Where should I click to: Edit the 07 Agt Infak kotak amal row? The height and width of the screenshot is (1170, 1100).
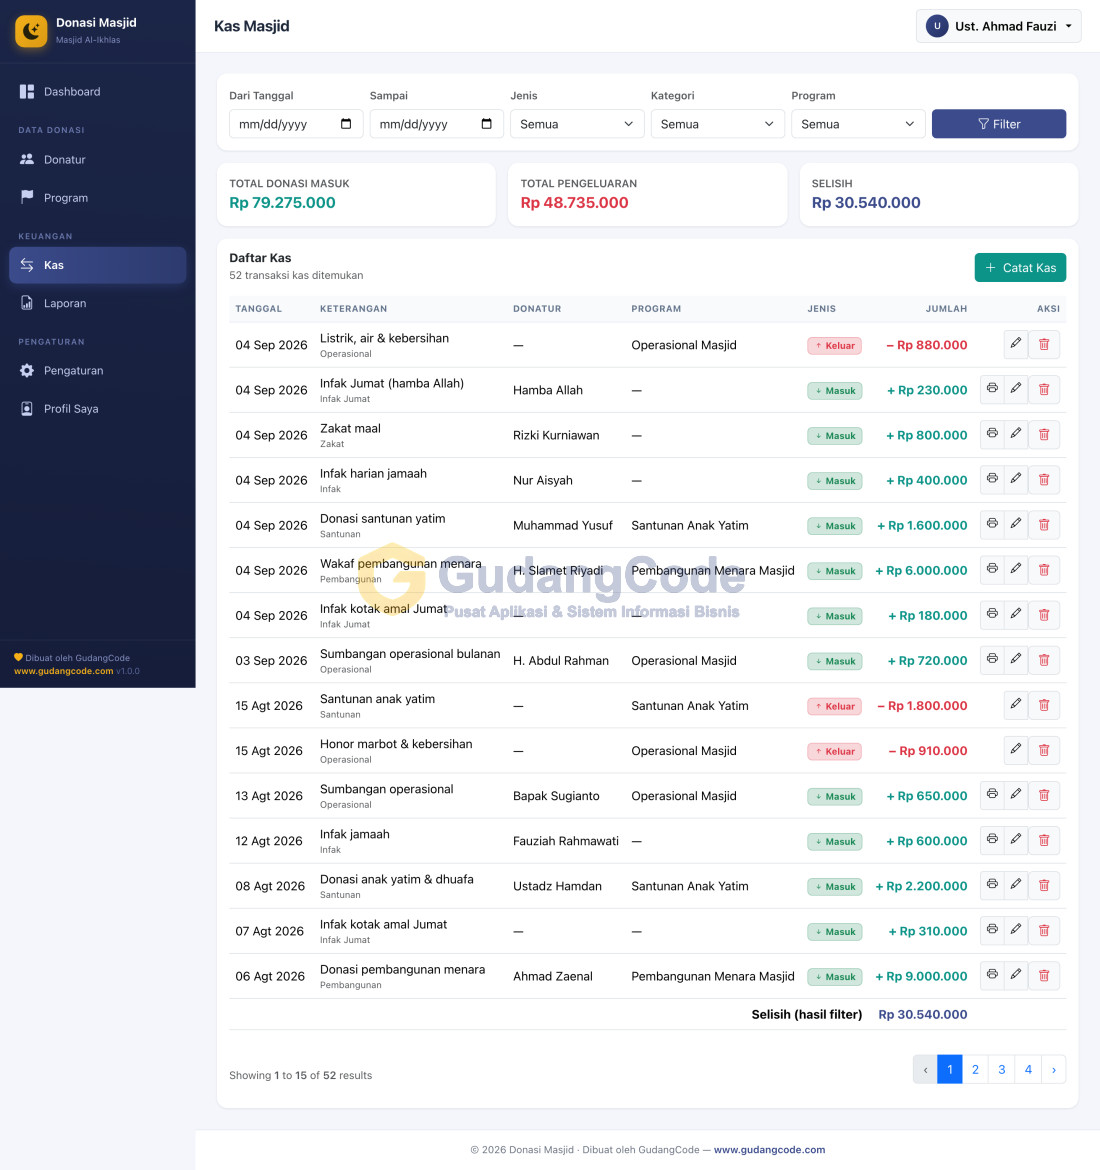point(1016,931)
